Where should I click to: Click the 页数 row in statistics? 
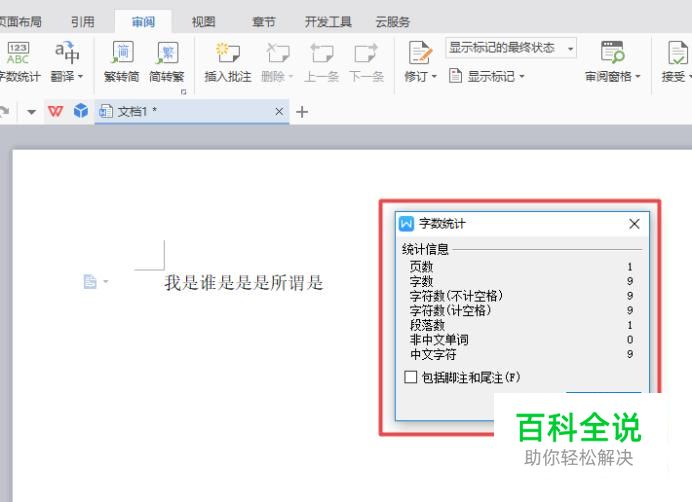522,267
